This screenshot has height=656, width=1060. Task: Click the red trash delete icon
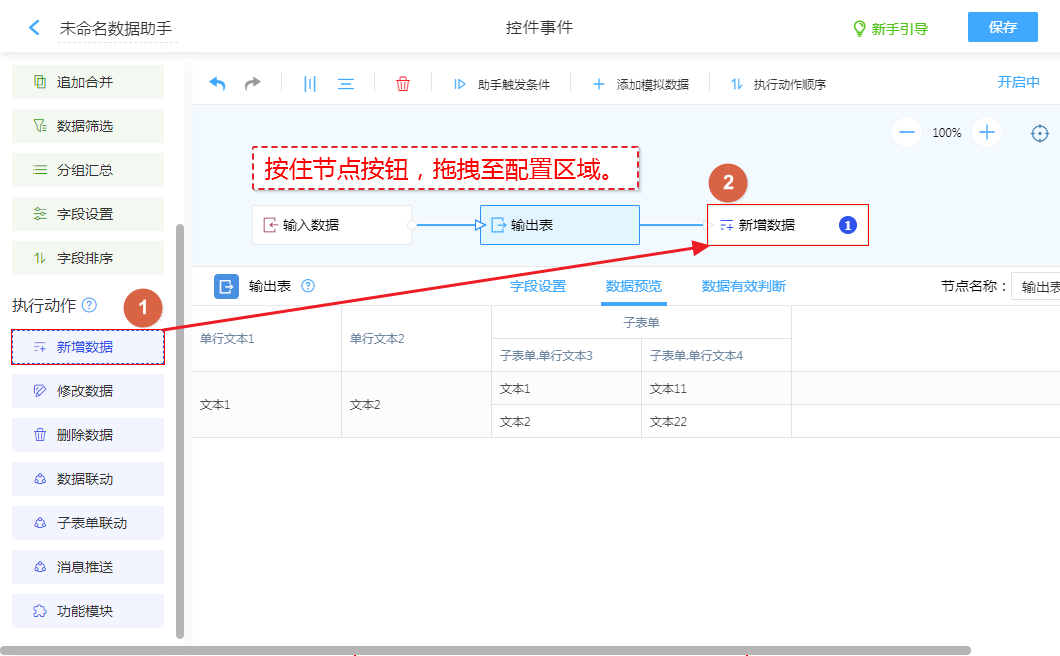pyautogui.click(x=403, y=84)
